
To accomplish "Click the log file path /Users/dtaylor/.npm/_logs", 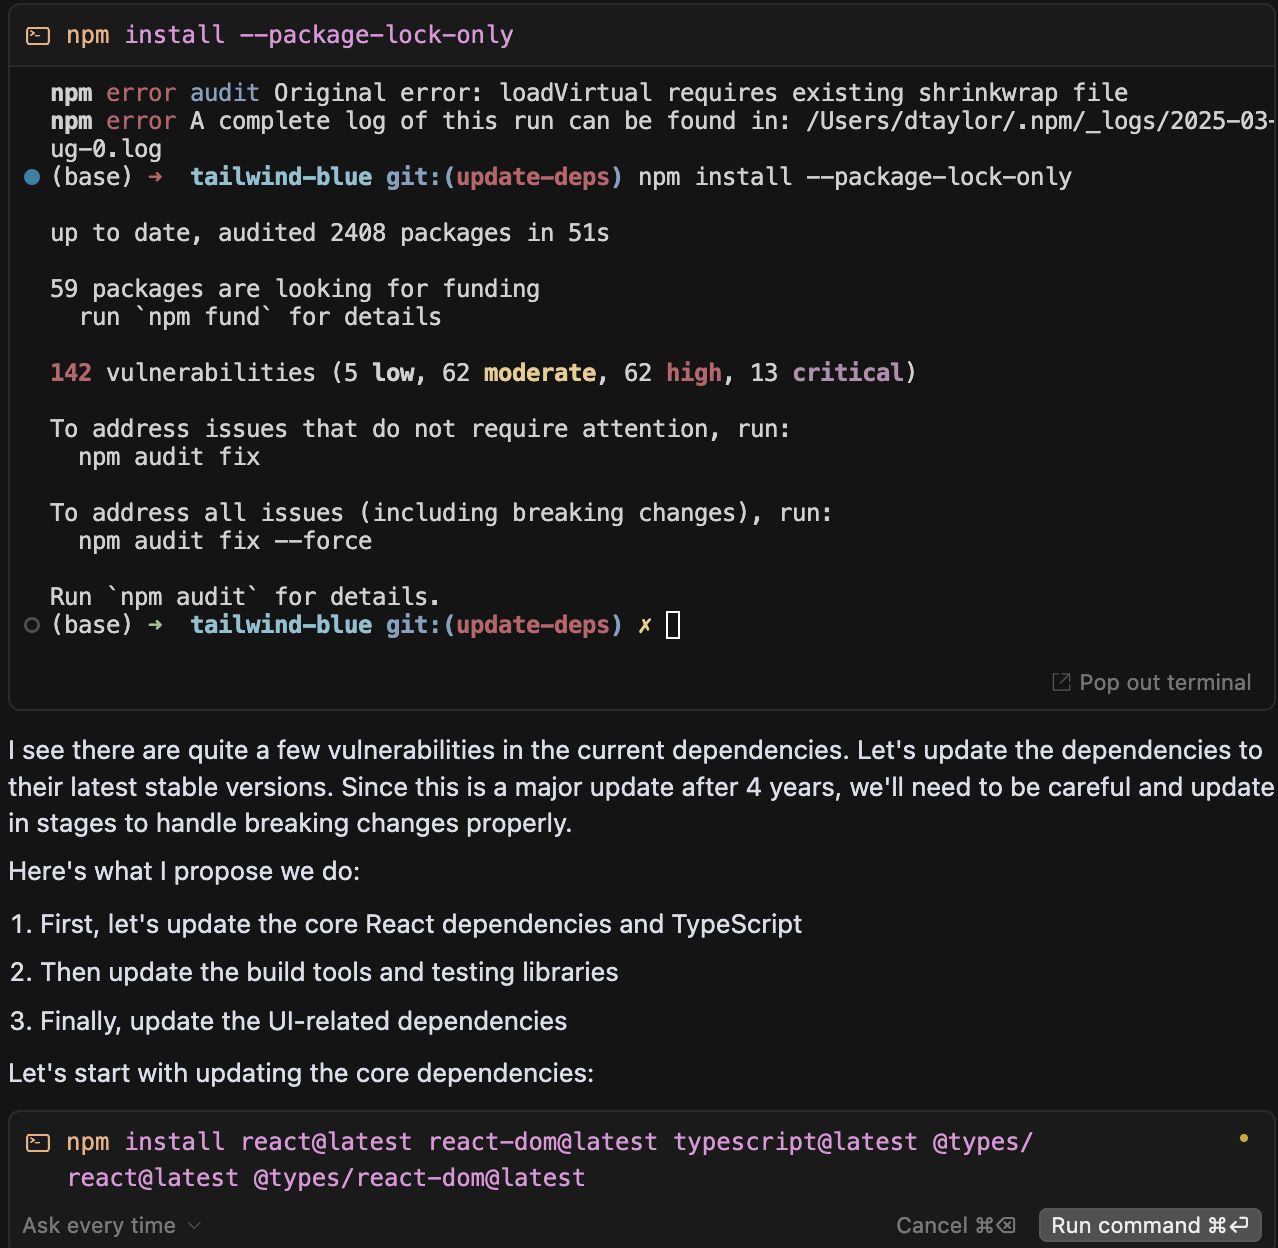I will (x=1039, y=121).
